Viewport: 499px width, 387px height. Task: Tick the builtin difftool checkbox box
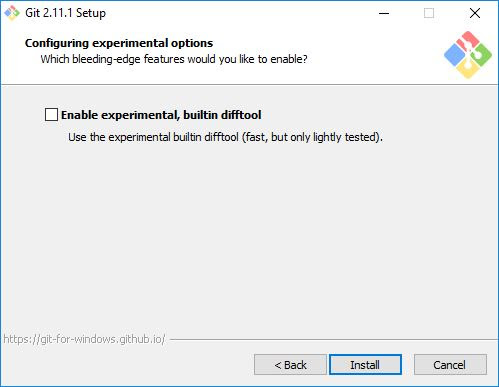pyautogui.click(x=51, y=115)
